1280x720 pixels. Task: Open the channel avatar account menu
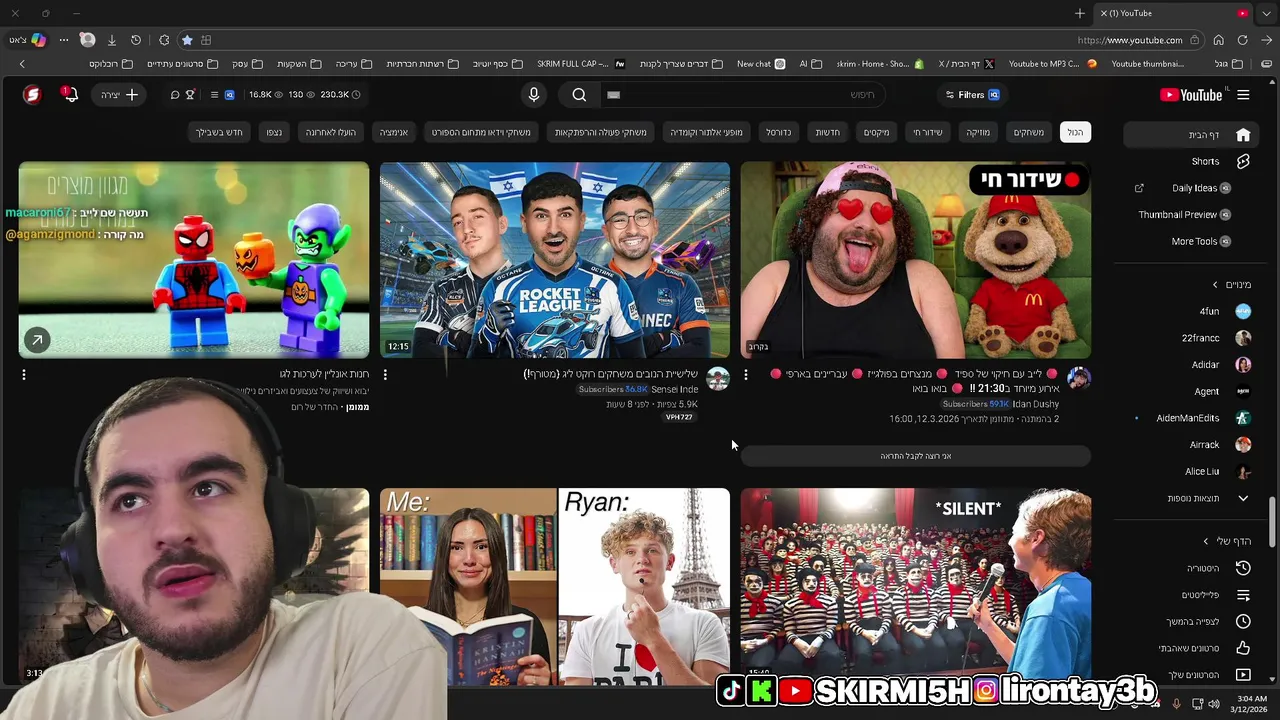coord(32,95)
